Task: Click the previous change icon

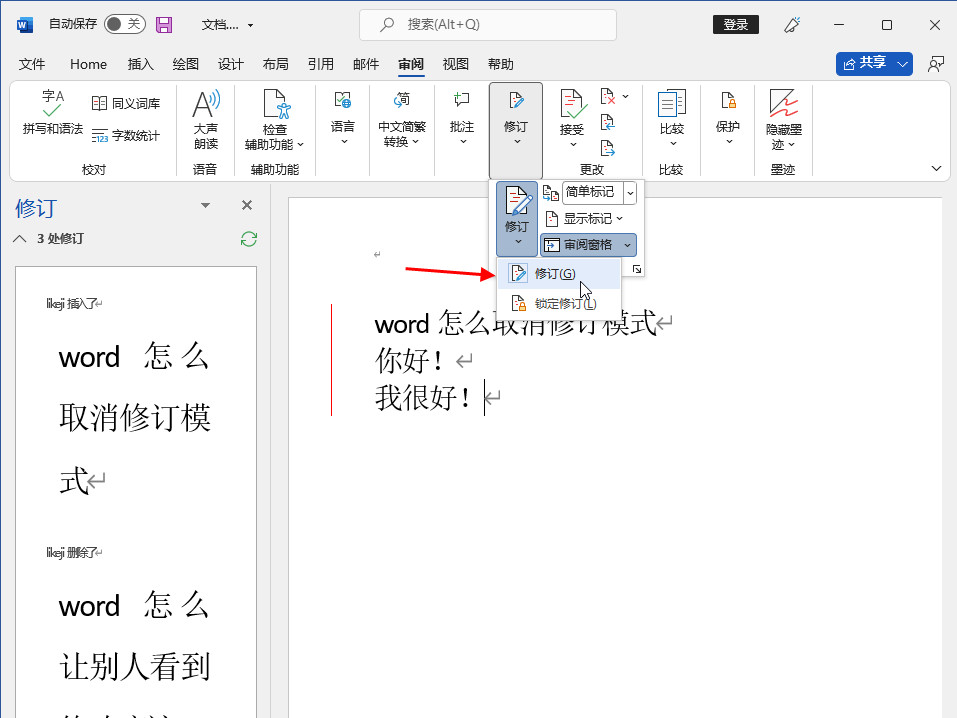Action: (607, 123)
